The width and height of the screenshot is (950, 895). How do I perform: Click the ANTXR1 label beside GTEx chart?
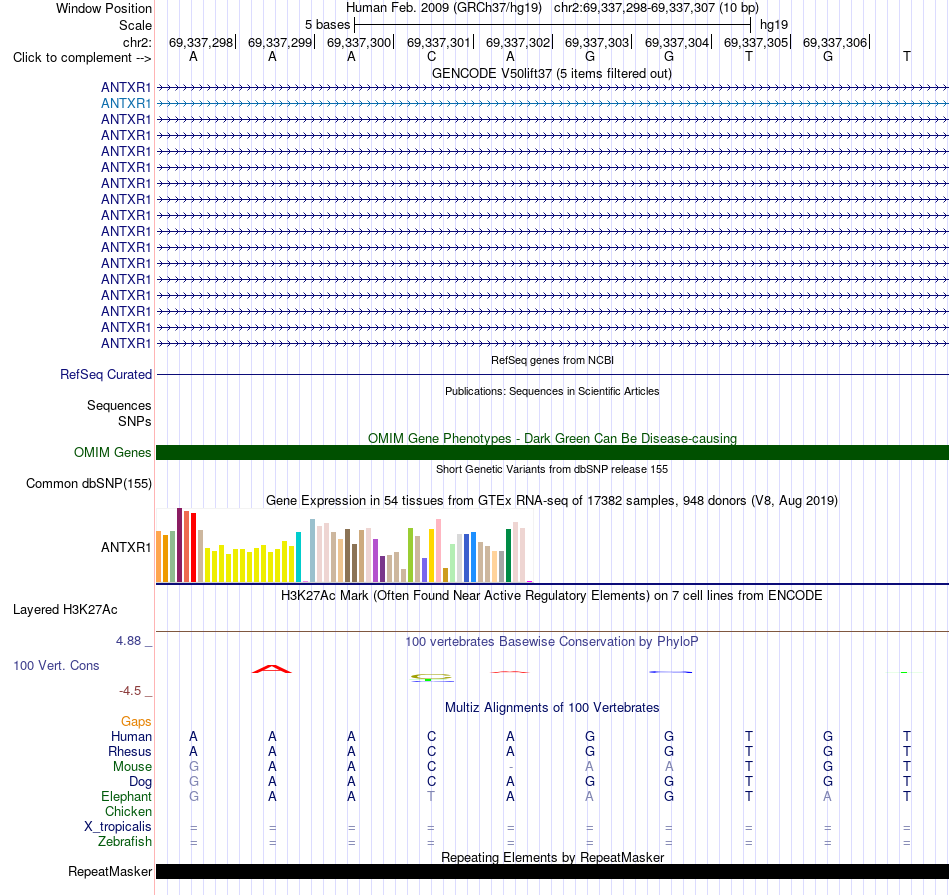pyautogui.click(x=126, y=547)
